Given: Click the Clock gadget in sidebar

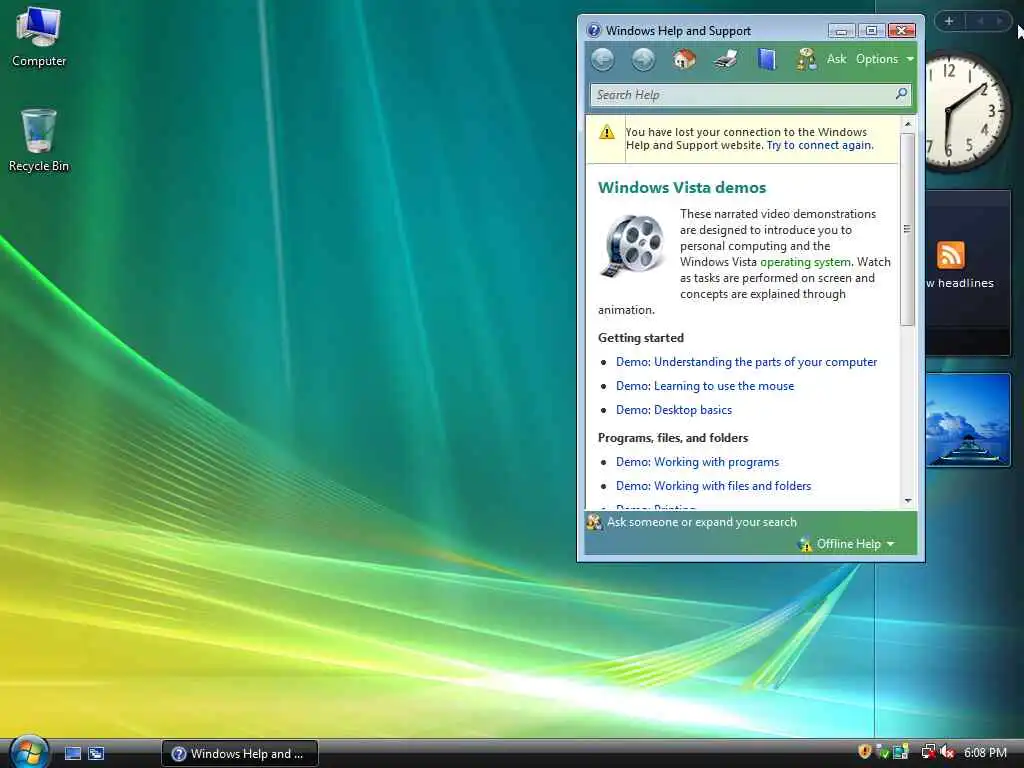Looking at the screenshot, I should 967,112.
